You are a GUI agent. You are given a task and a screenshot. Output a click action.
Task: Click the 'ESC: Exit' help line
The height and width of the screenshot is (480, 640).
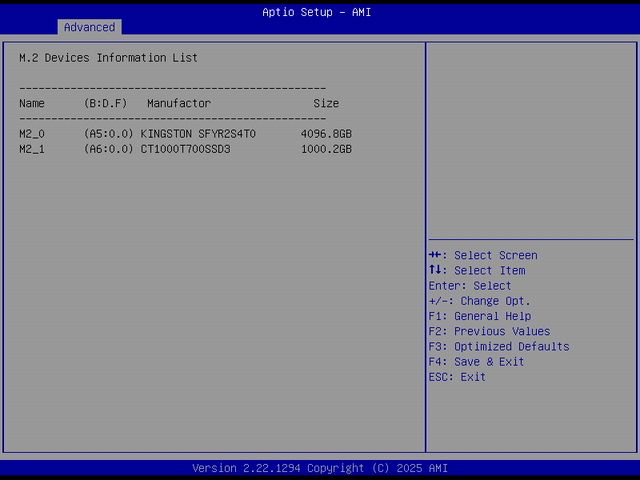[457, 377]
